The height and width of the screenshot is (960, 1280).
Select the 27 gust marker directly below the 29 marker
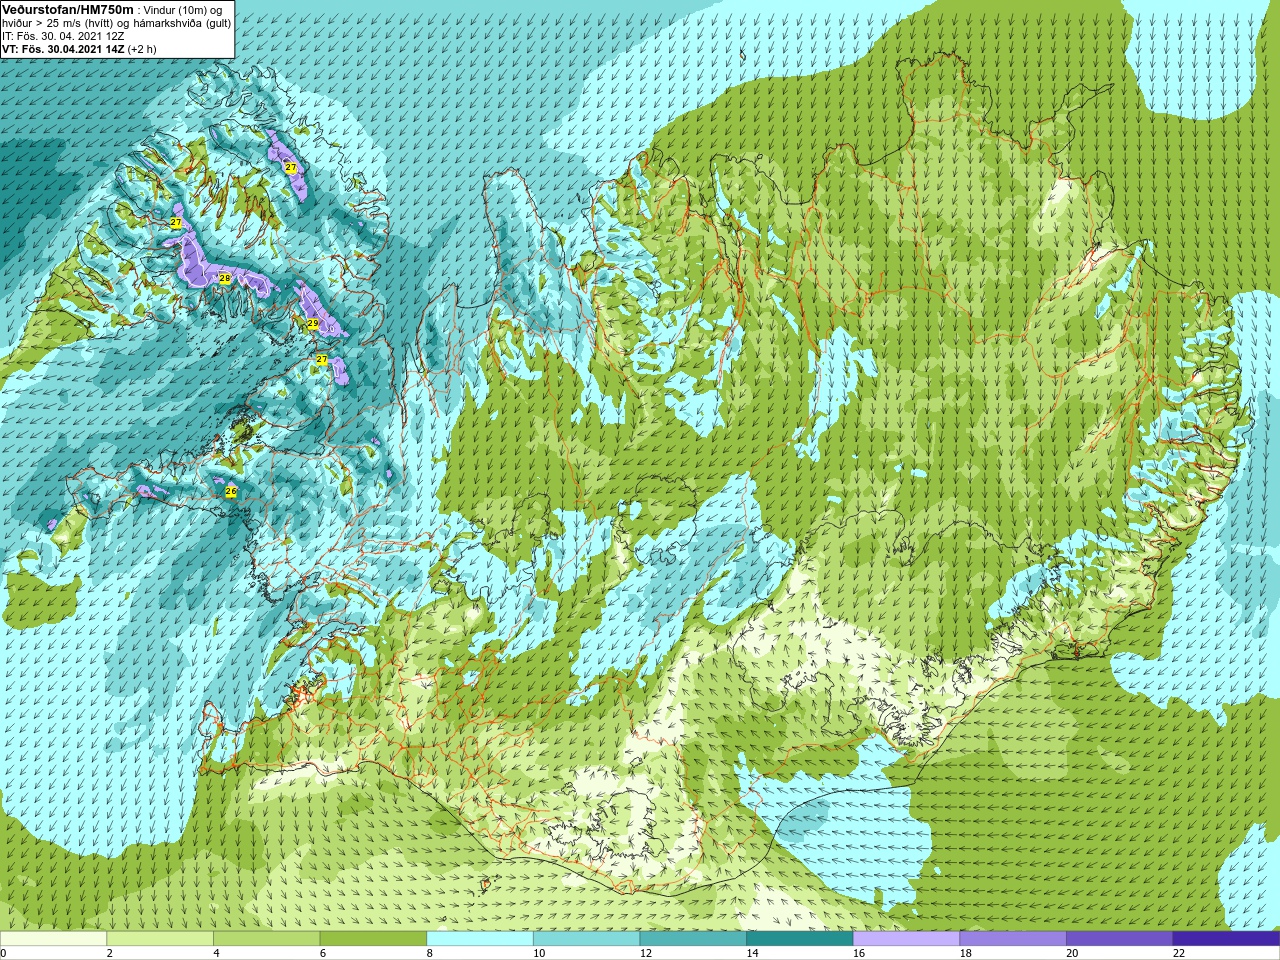(x=322, y=358)
